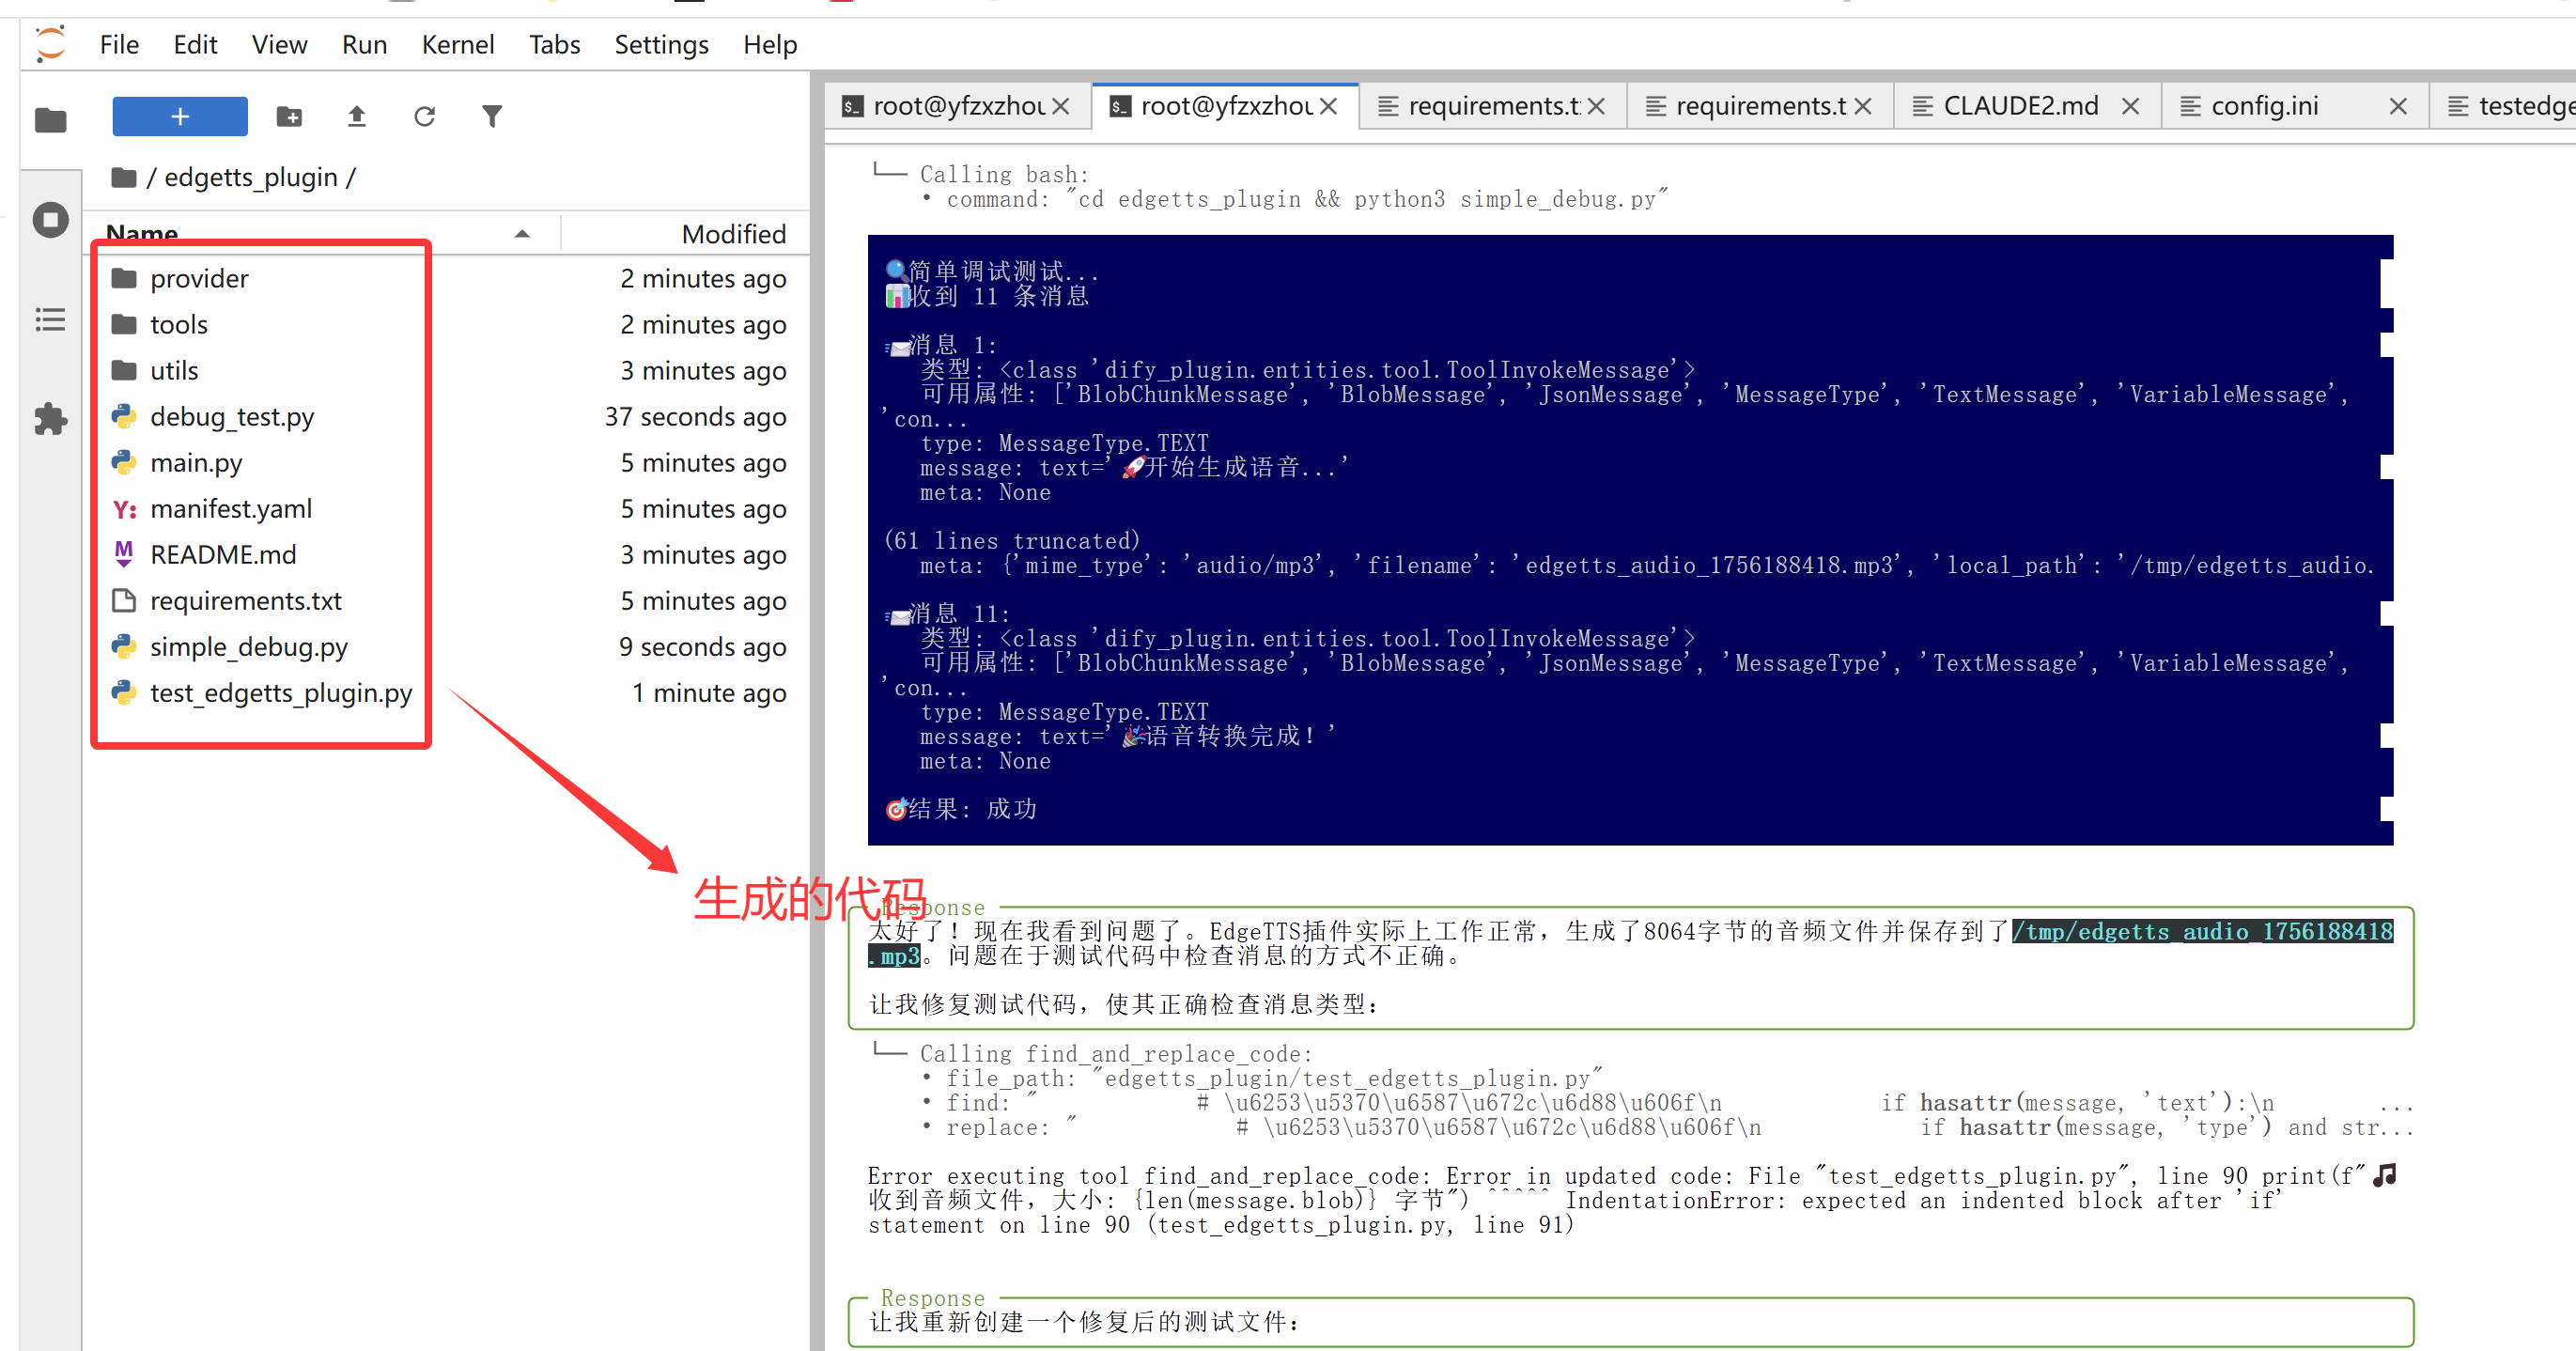The height and width of the screenshot is (1351, 2576).
Task: Open the Tabs menu
Action: click(x=554, y=44)
